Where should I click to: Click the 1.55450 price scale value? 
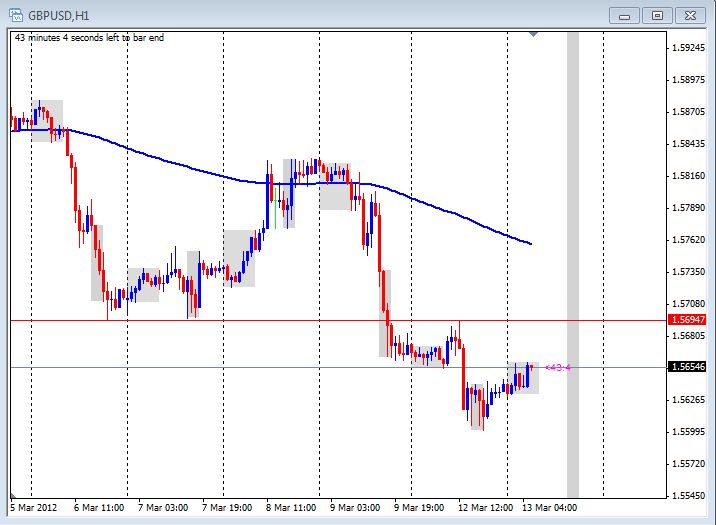coord(689,495)
